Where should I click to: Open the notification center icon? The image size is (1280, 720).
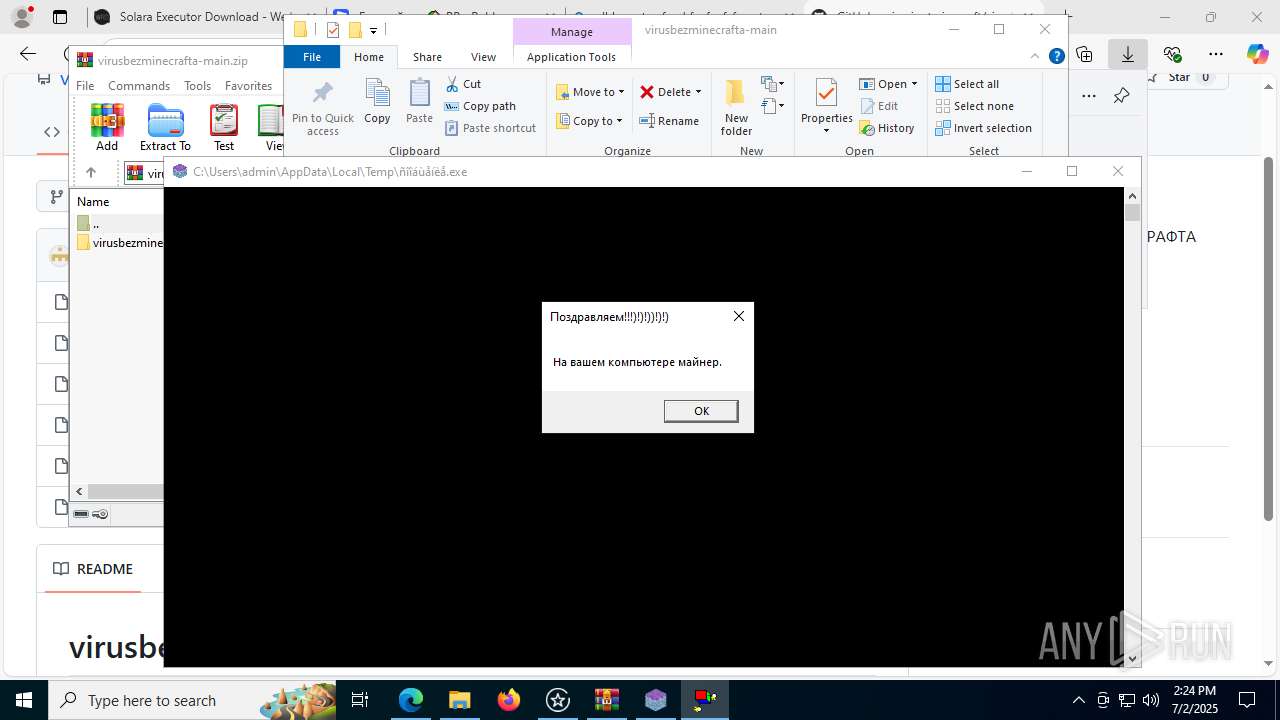[x=1247, y=700]
